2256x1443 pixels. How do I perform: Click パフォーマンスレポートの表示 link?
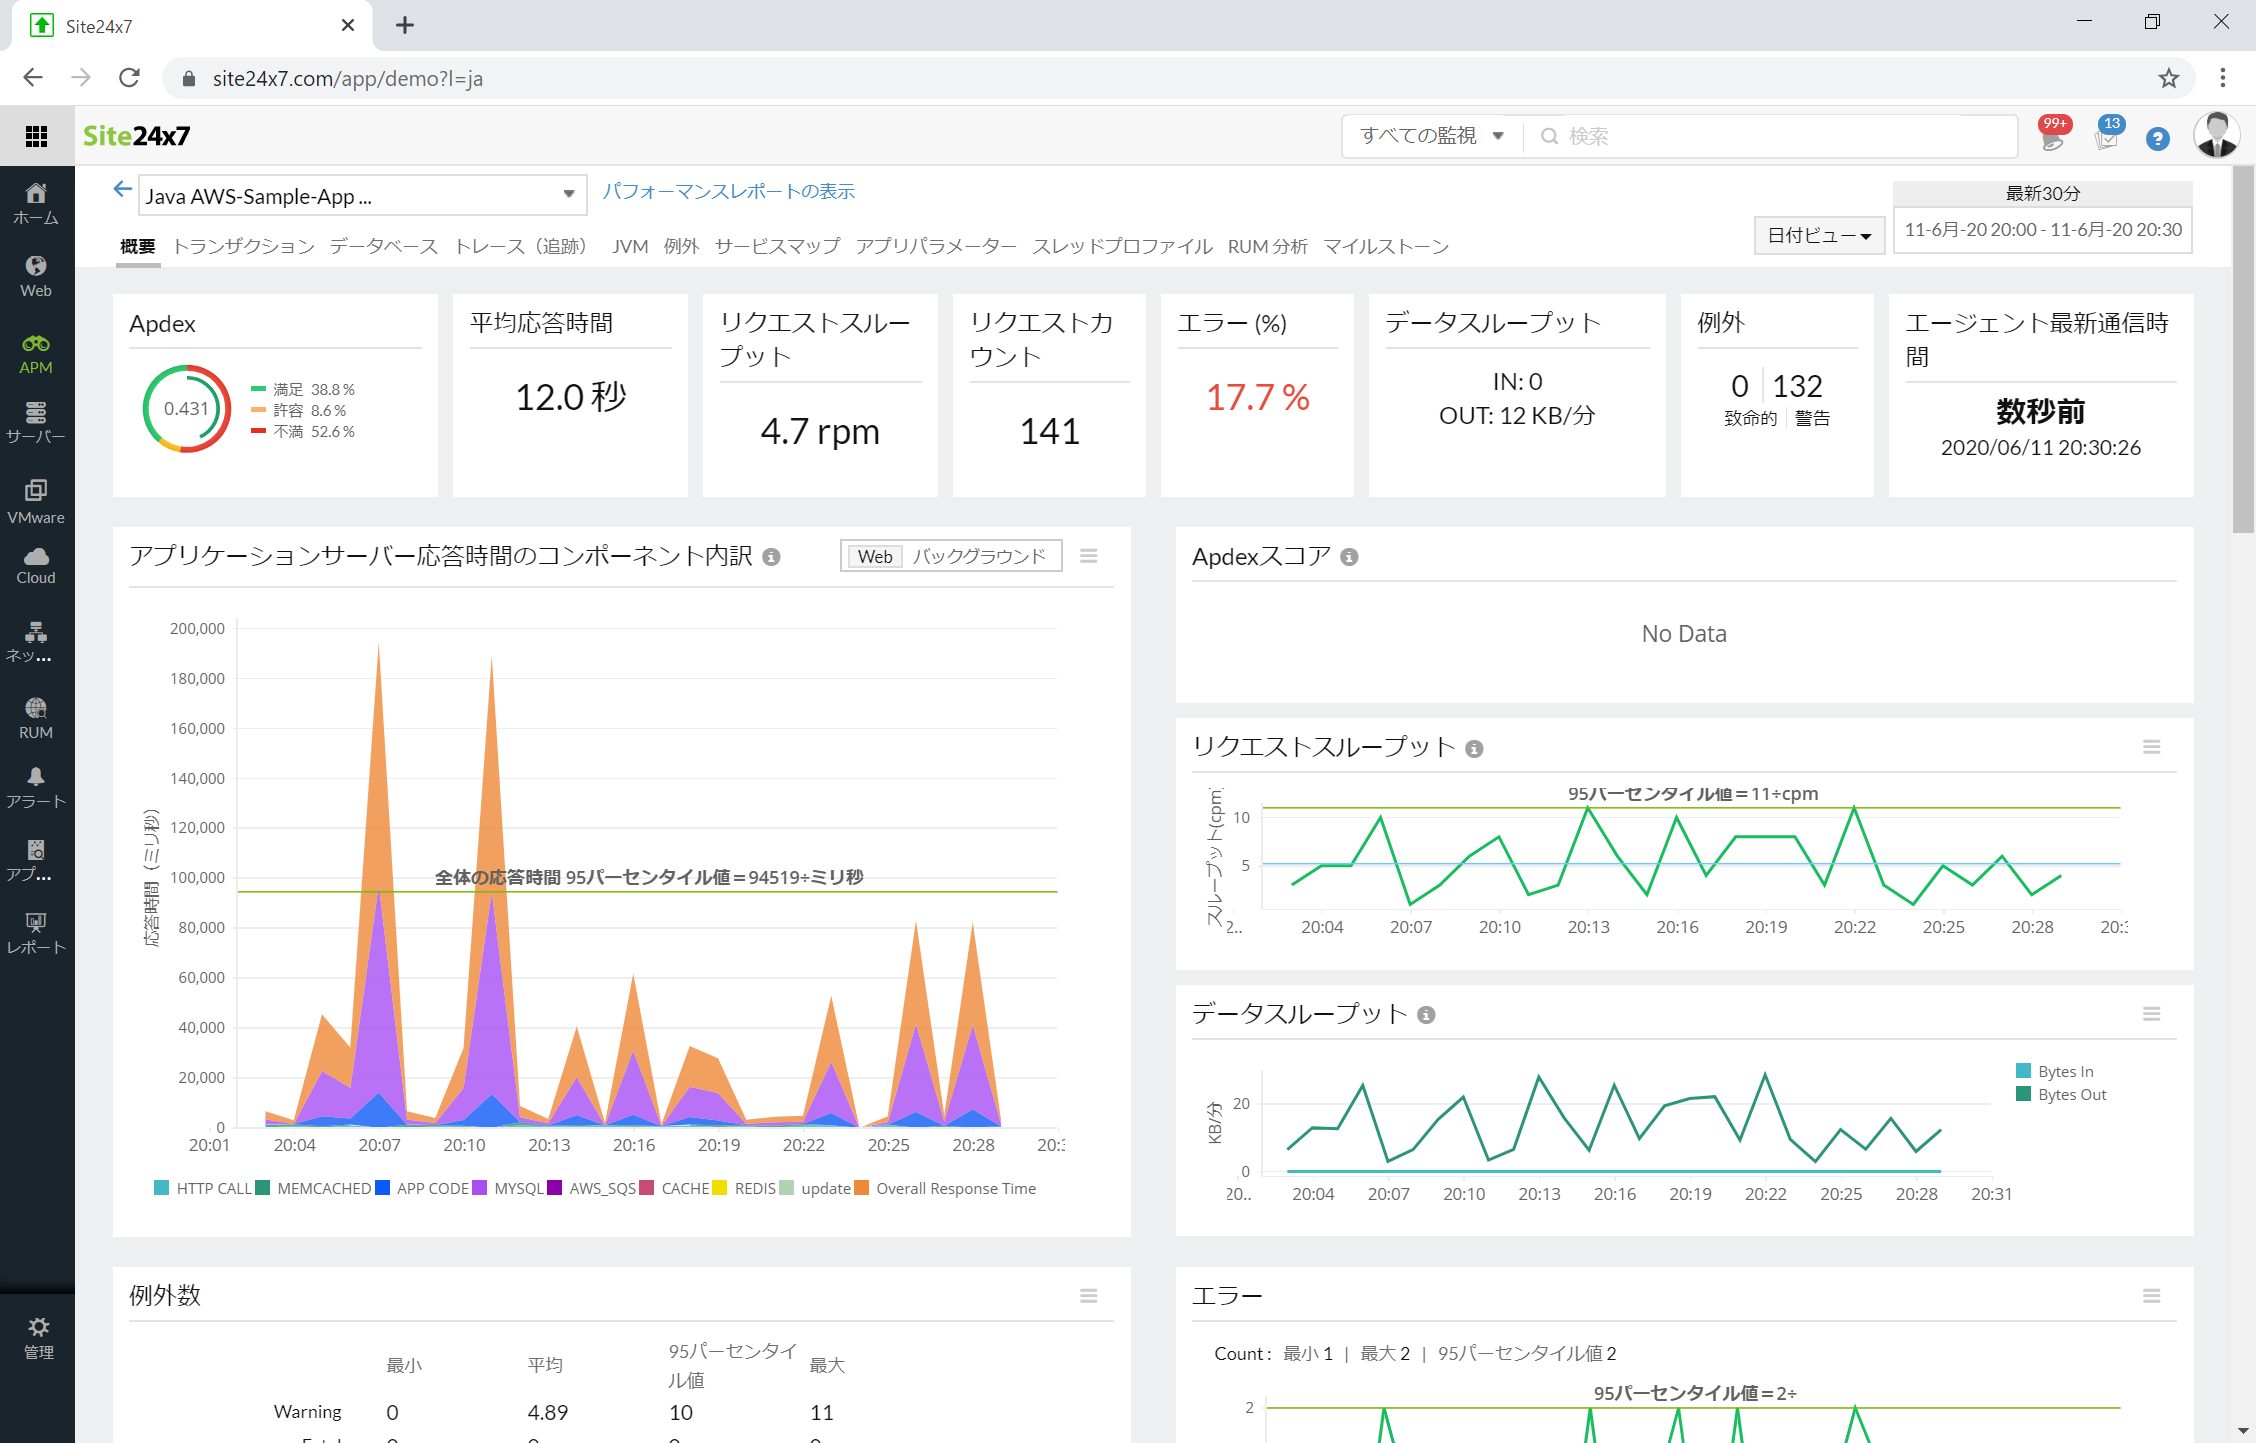(728, 191)
